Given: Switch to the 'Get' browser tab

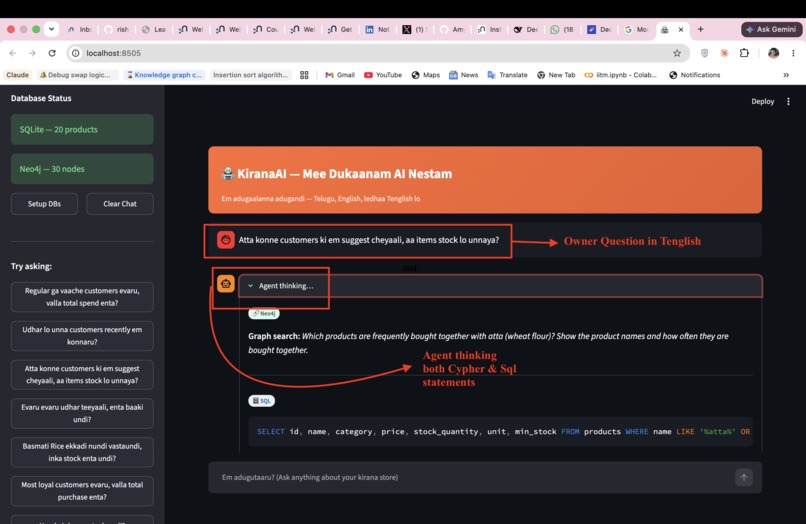Looking at the screenshot, I should click(340, 29).
